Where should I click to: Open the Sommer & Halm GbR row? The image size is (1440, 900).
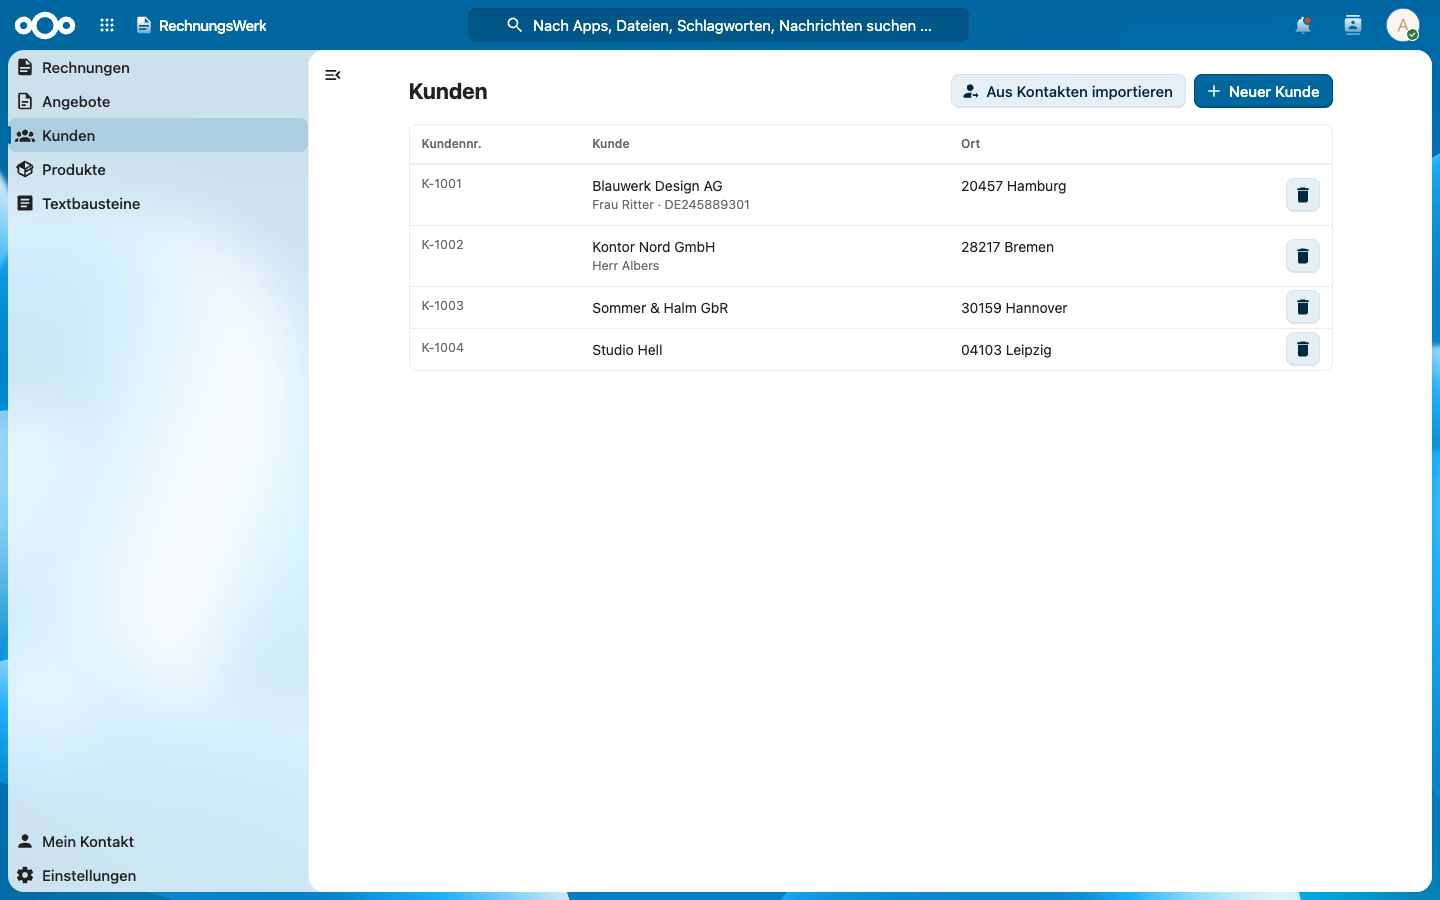(871, 307)
